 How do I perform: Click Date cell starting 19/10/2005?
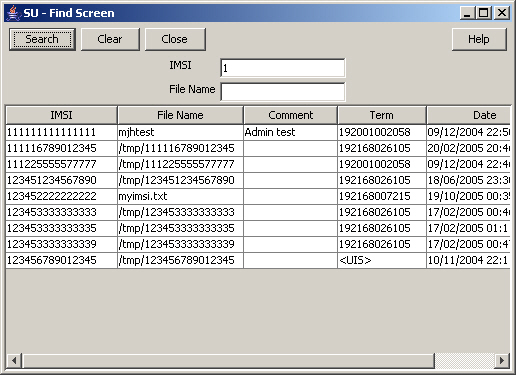(x=468, y=196)
